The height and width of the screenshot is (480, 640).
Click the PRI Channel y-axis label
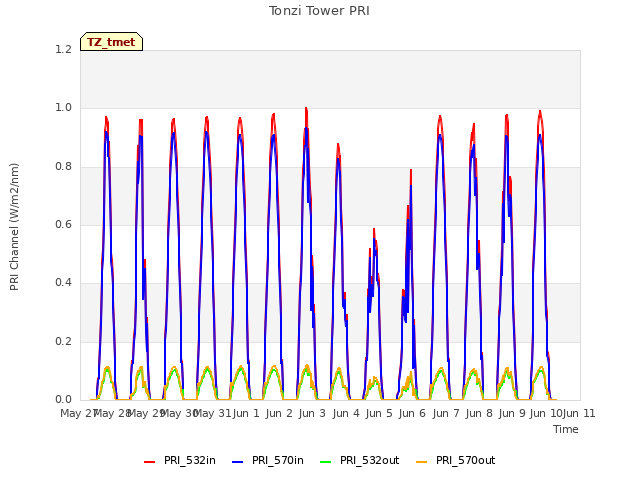tap(14, 227)
